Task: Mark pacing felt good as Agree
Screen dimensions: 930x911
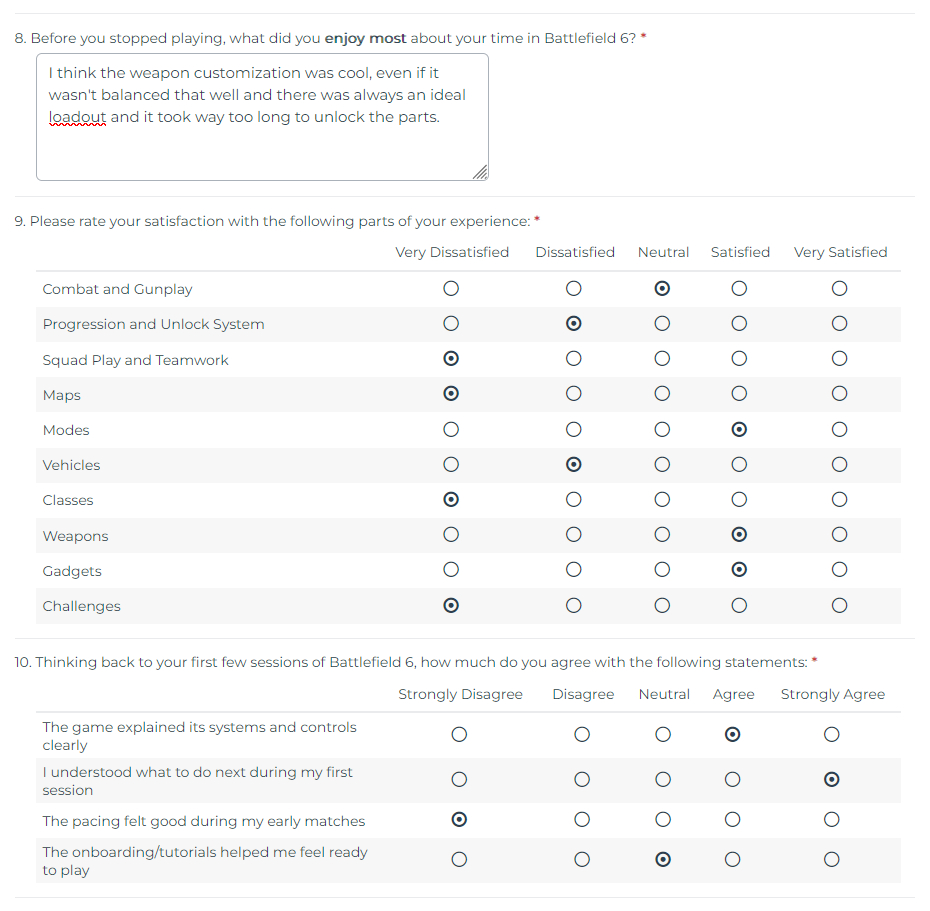Action: click(x=732, y=821)
